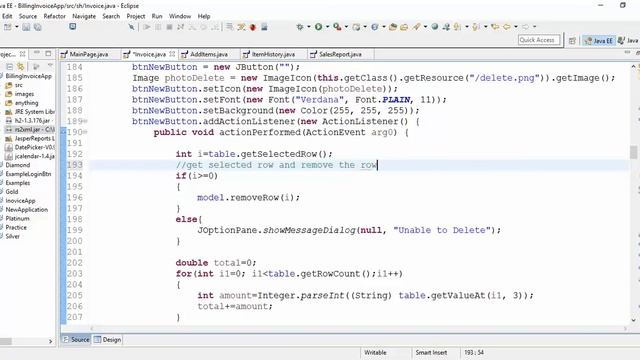Click the web browser globe icon

point(435,27)
